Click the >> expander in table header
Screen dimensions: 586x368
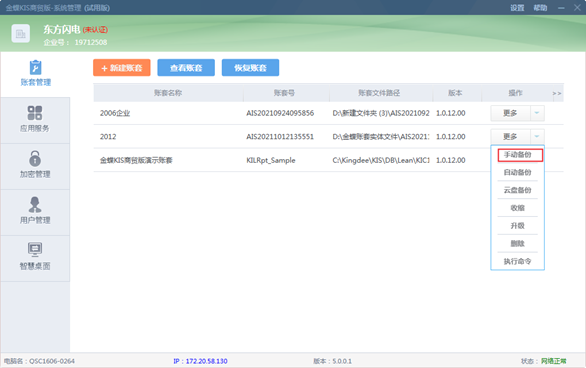557,93
